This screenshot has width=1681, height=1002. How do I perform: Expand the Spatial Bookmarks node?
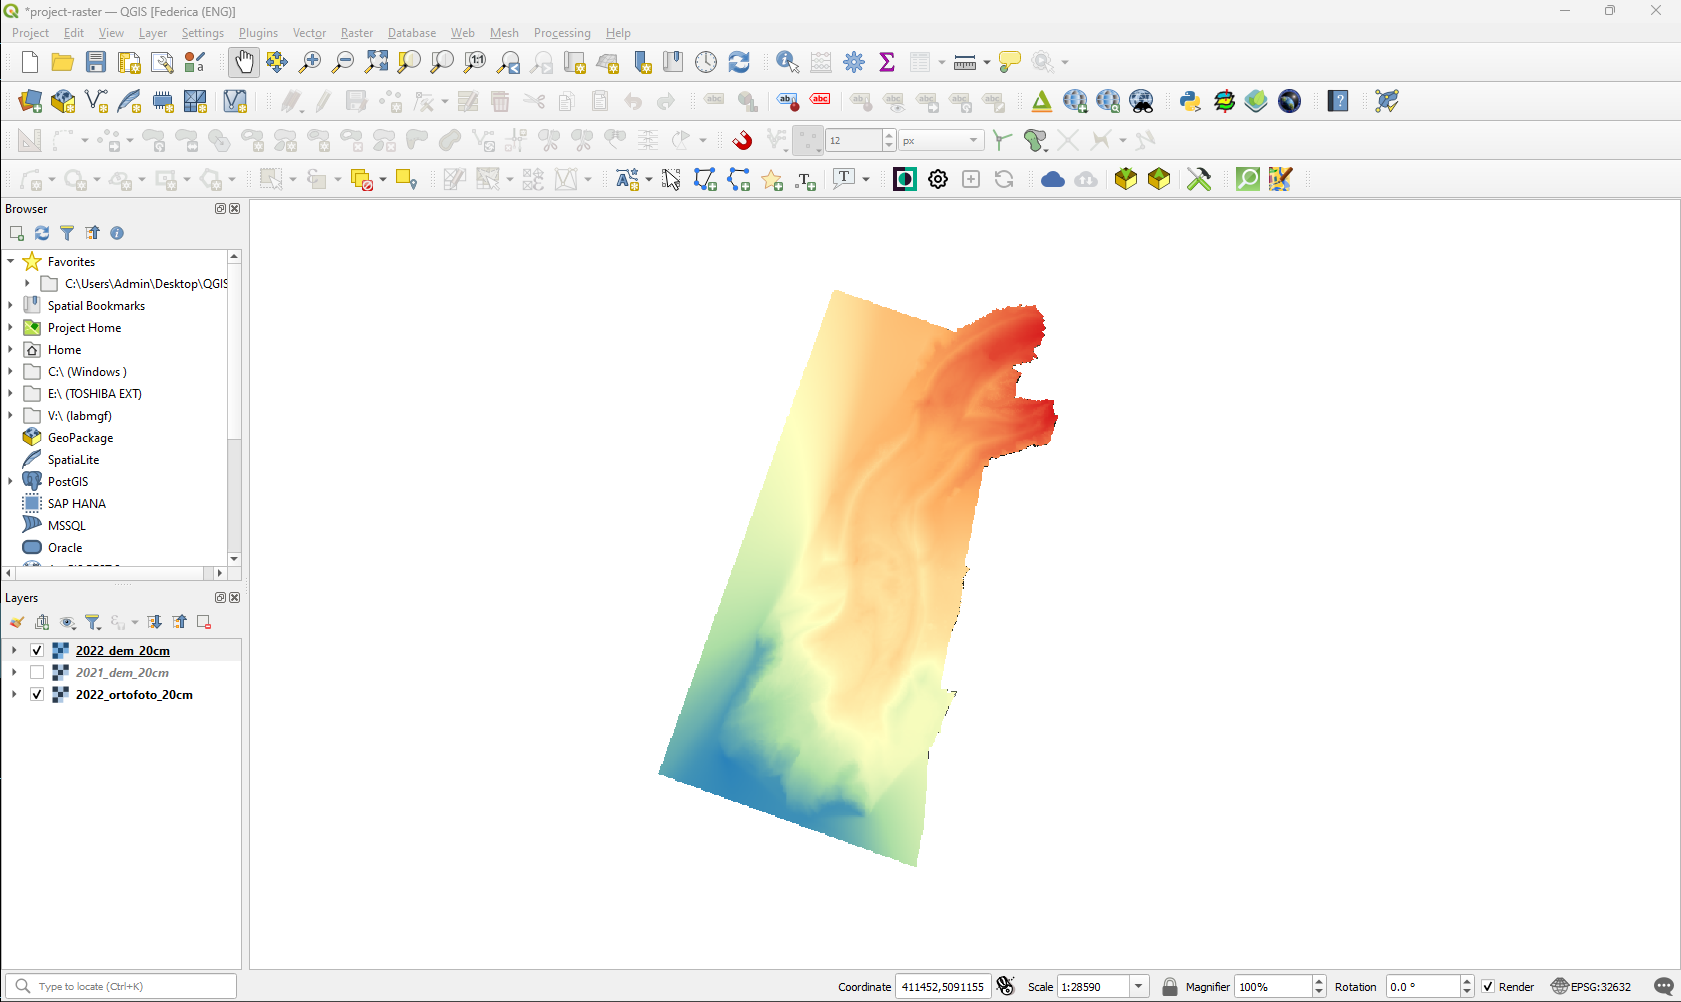click(11, 306)
